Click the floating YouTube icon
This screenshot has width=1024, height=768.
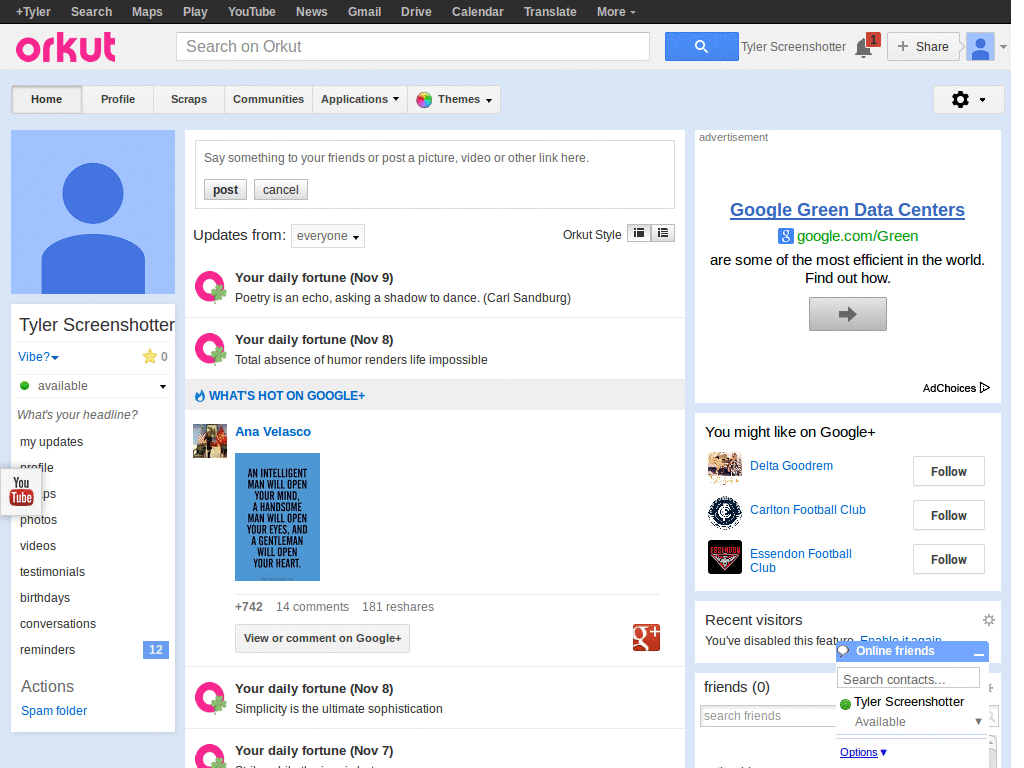21,491
